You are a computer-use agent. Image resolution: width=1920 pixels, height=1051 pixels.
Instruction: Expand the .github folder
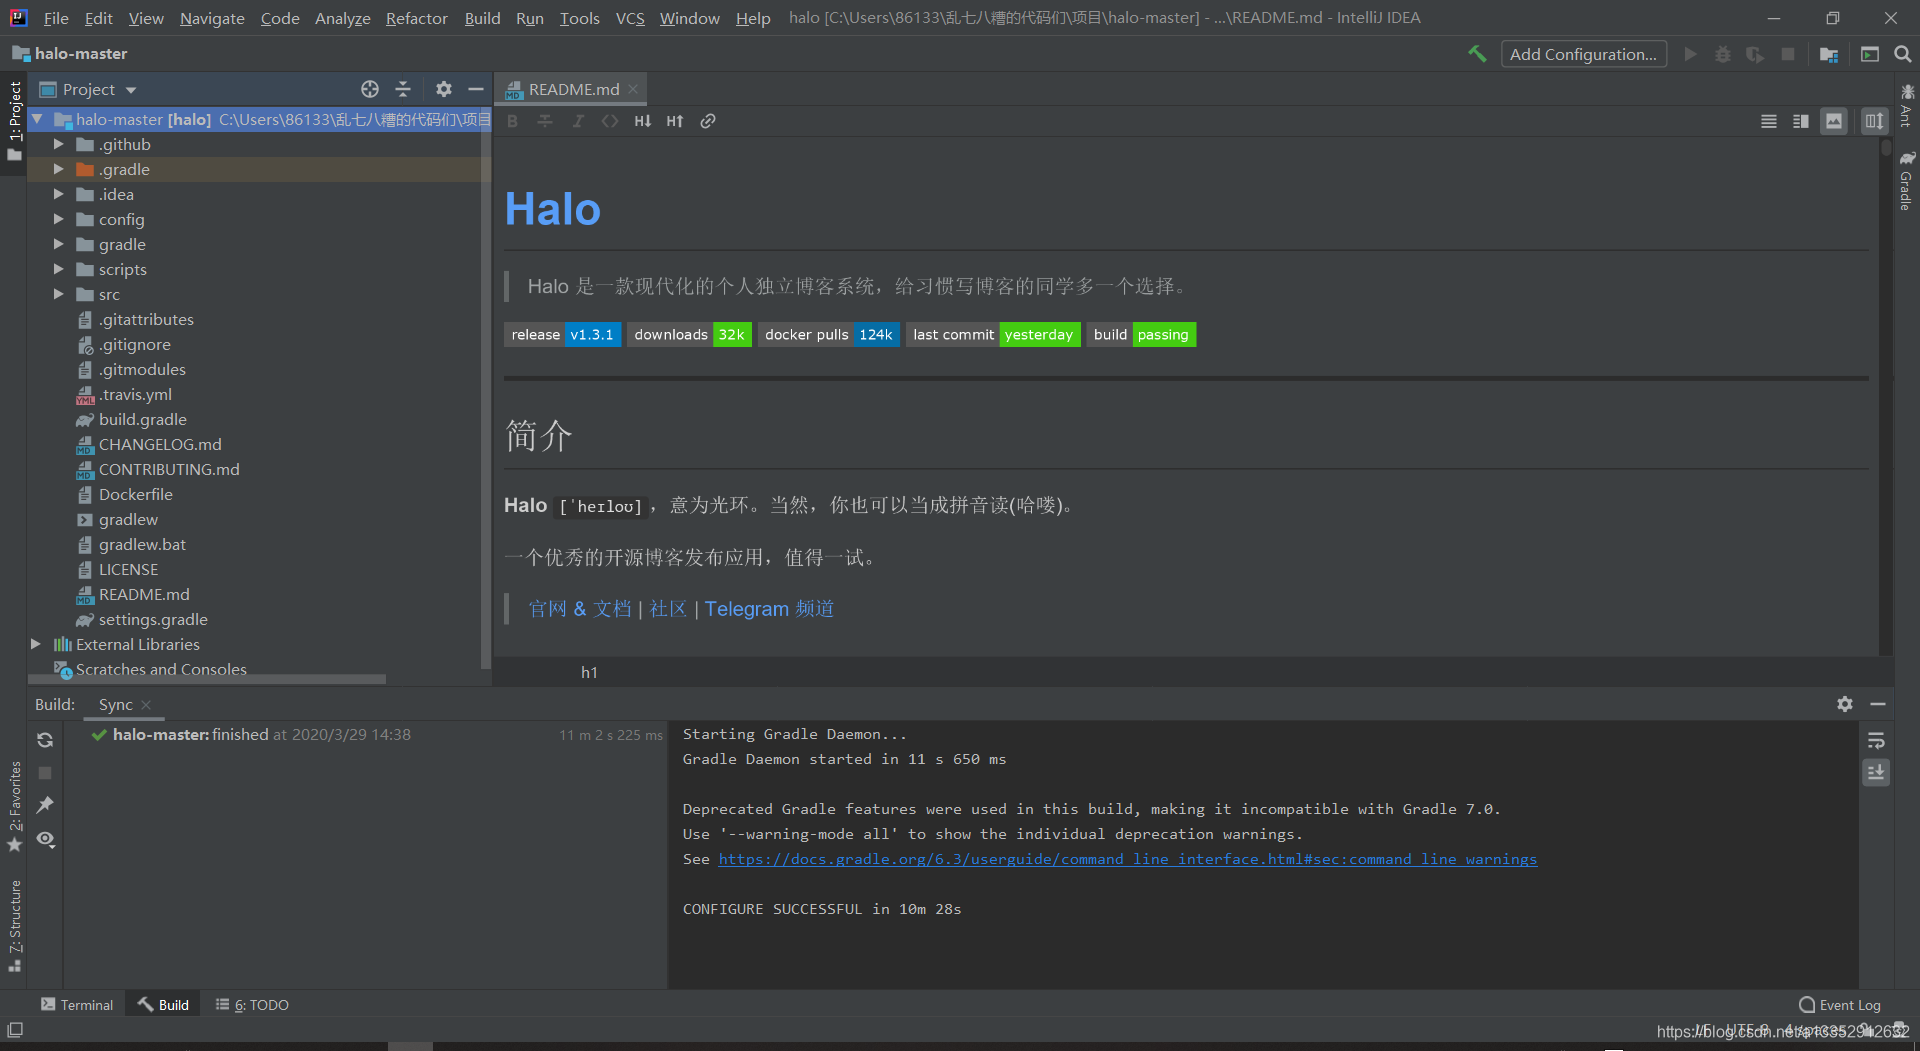point(59,144)
